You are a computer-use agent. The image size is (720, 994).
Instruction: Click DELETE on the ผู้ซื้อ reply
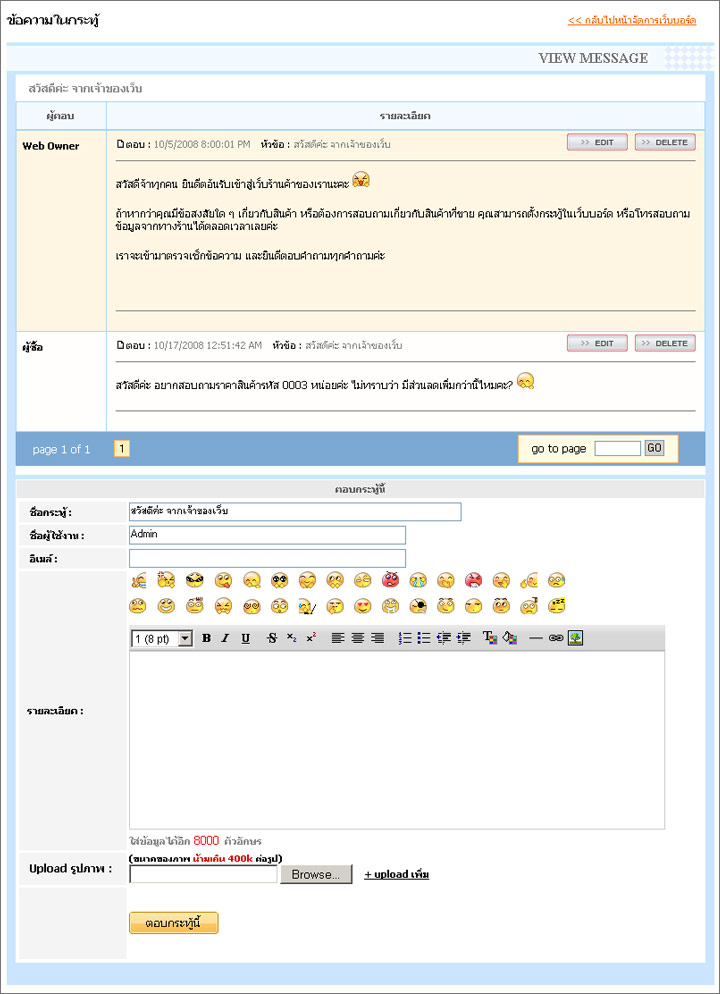tap(665, 343)
